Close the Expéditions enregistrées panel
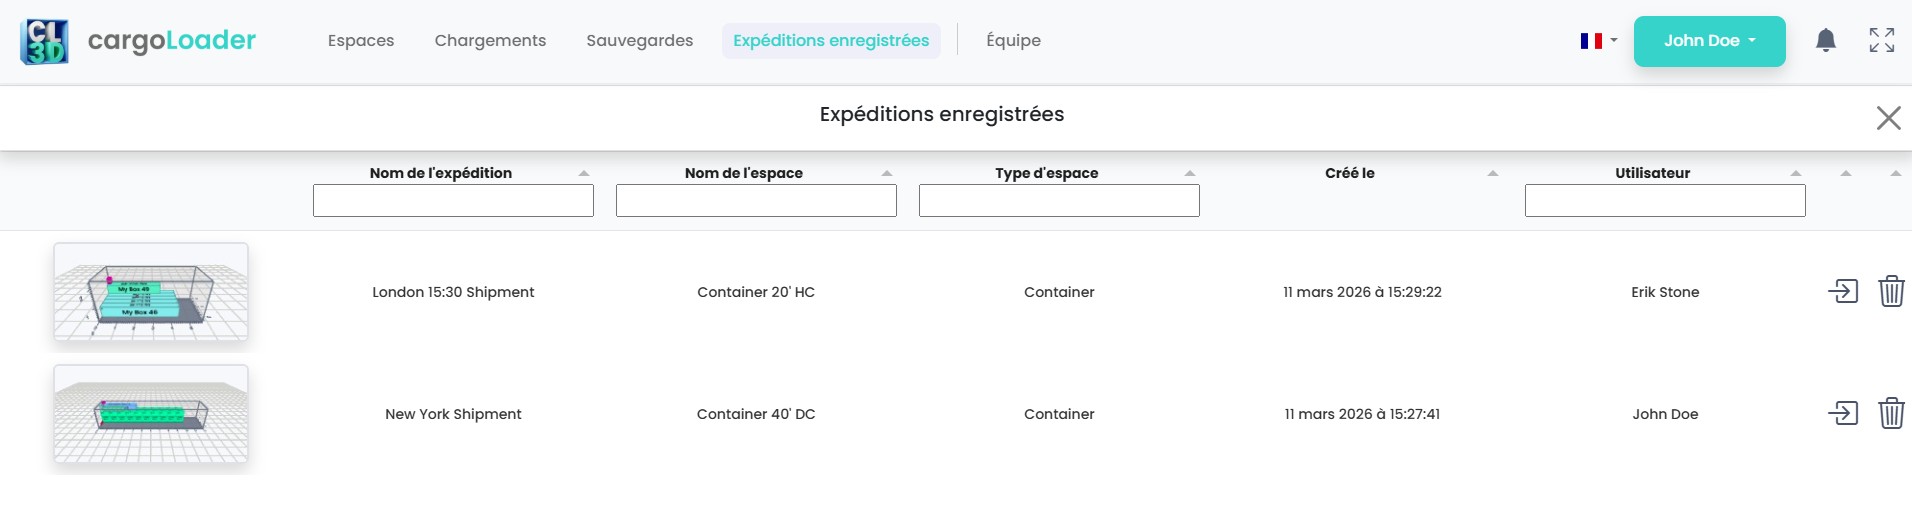Viewport: 1912px width, 522px height. [x=1888, y=118]
